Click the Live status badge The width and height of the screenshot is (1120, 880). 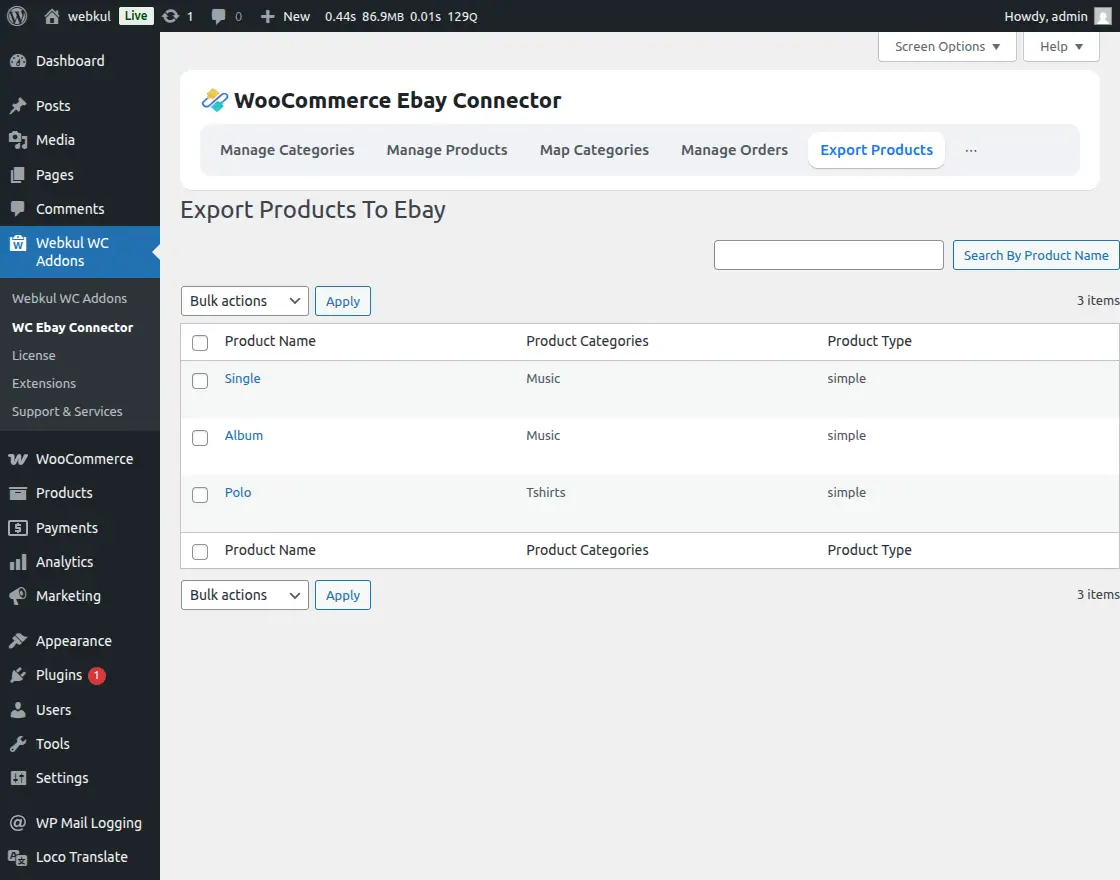[x=136, y=16]
